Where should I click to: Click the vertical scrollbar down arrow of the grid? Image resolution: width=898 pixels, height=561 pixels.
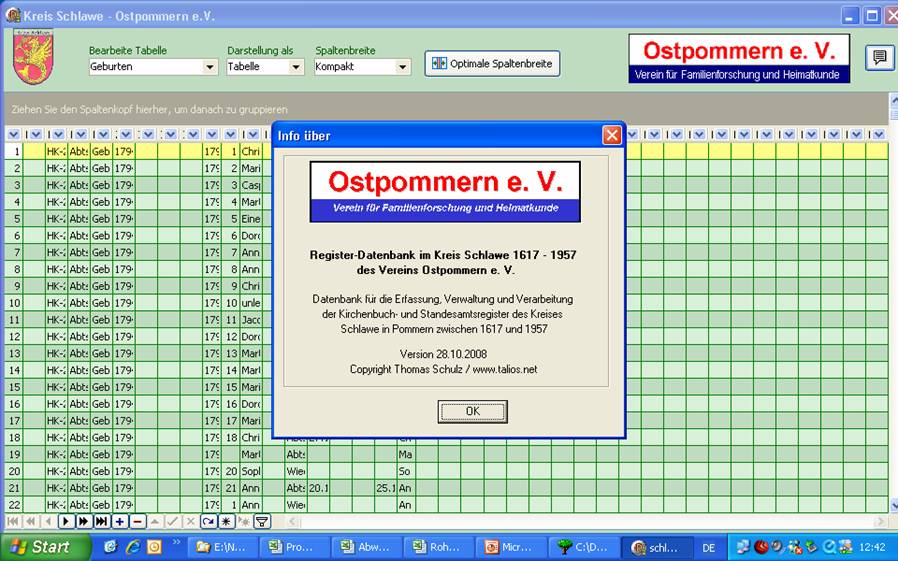tap(893, 505)
